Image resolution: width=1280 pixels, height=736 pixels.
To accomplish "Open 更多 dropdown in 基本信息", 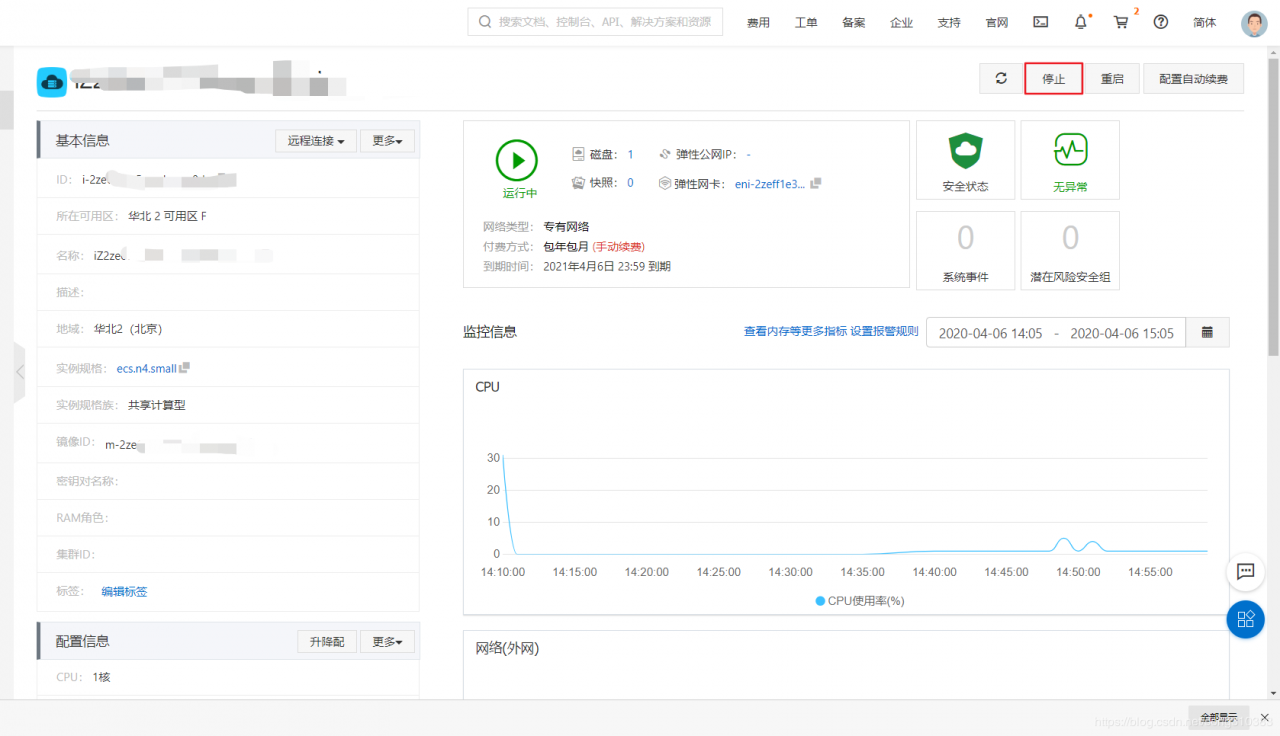I will click(x=387, y=141).
